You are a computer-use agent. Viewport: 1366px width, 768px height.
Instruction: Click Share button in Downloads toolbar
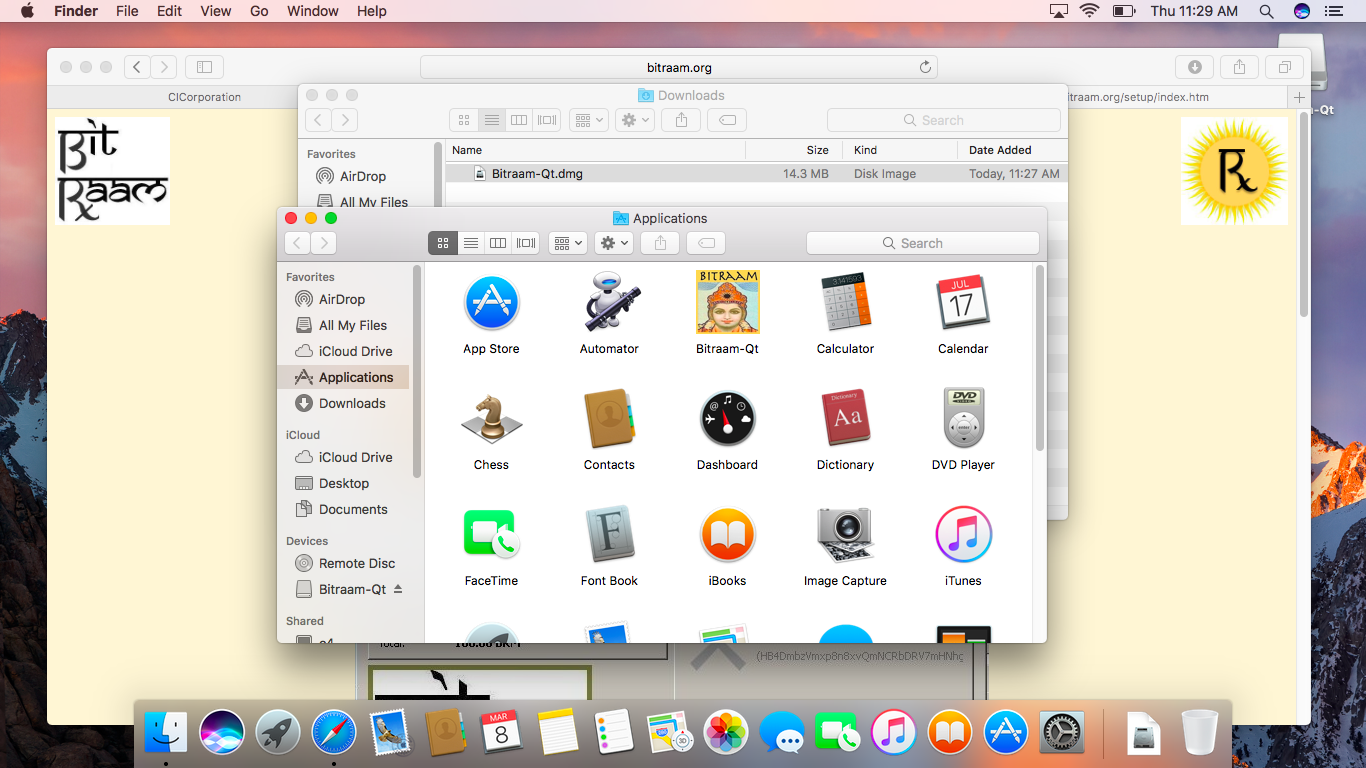(681, 120)
